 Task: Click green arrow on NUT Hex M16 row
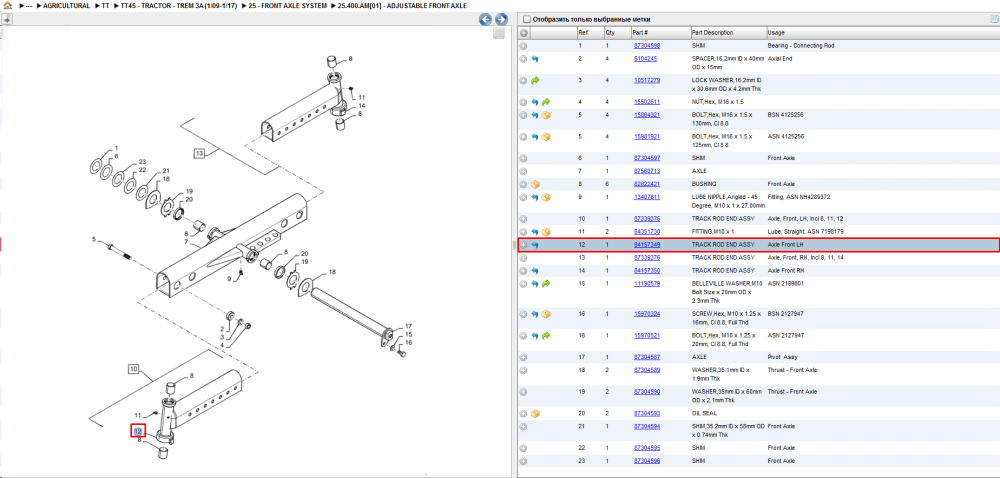pos(546,102)
